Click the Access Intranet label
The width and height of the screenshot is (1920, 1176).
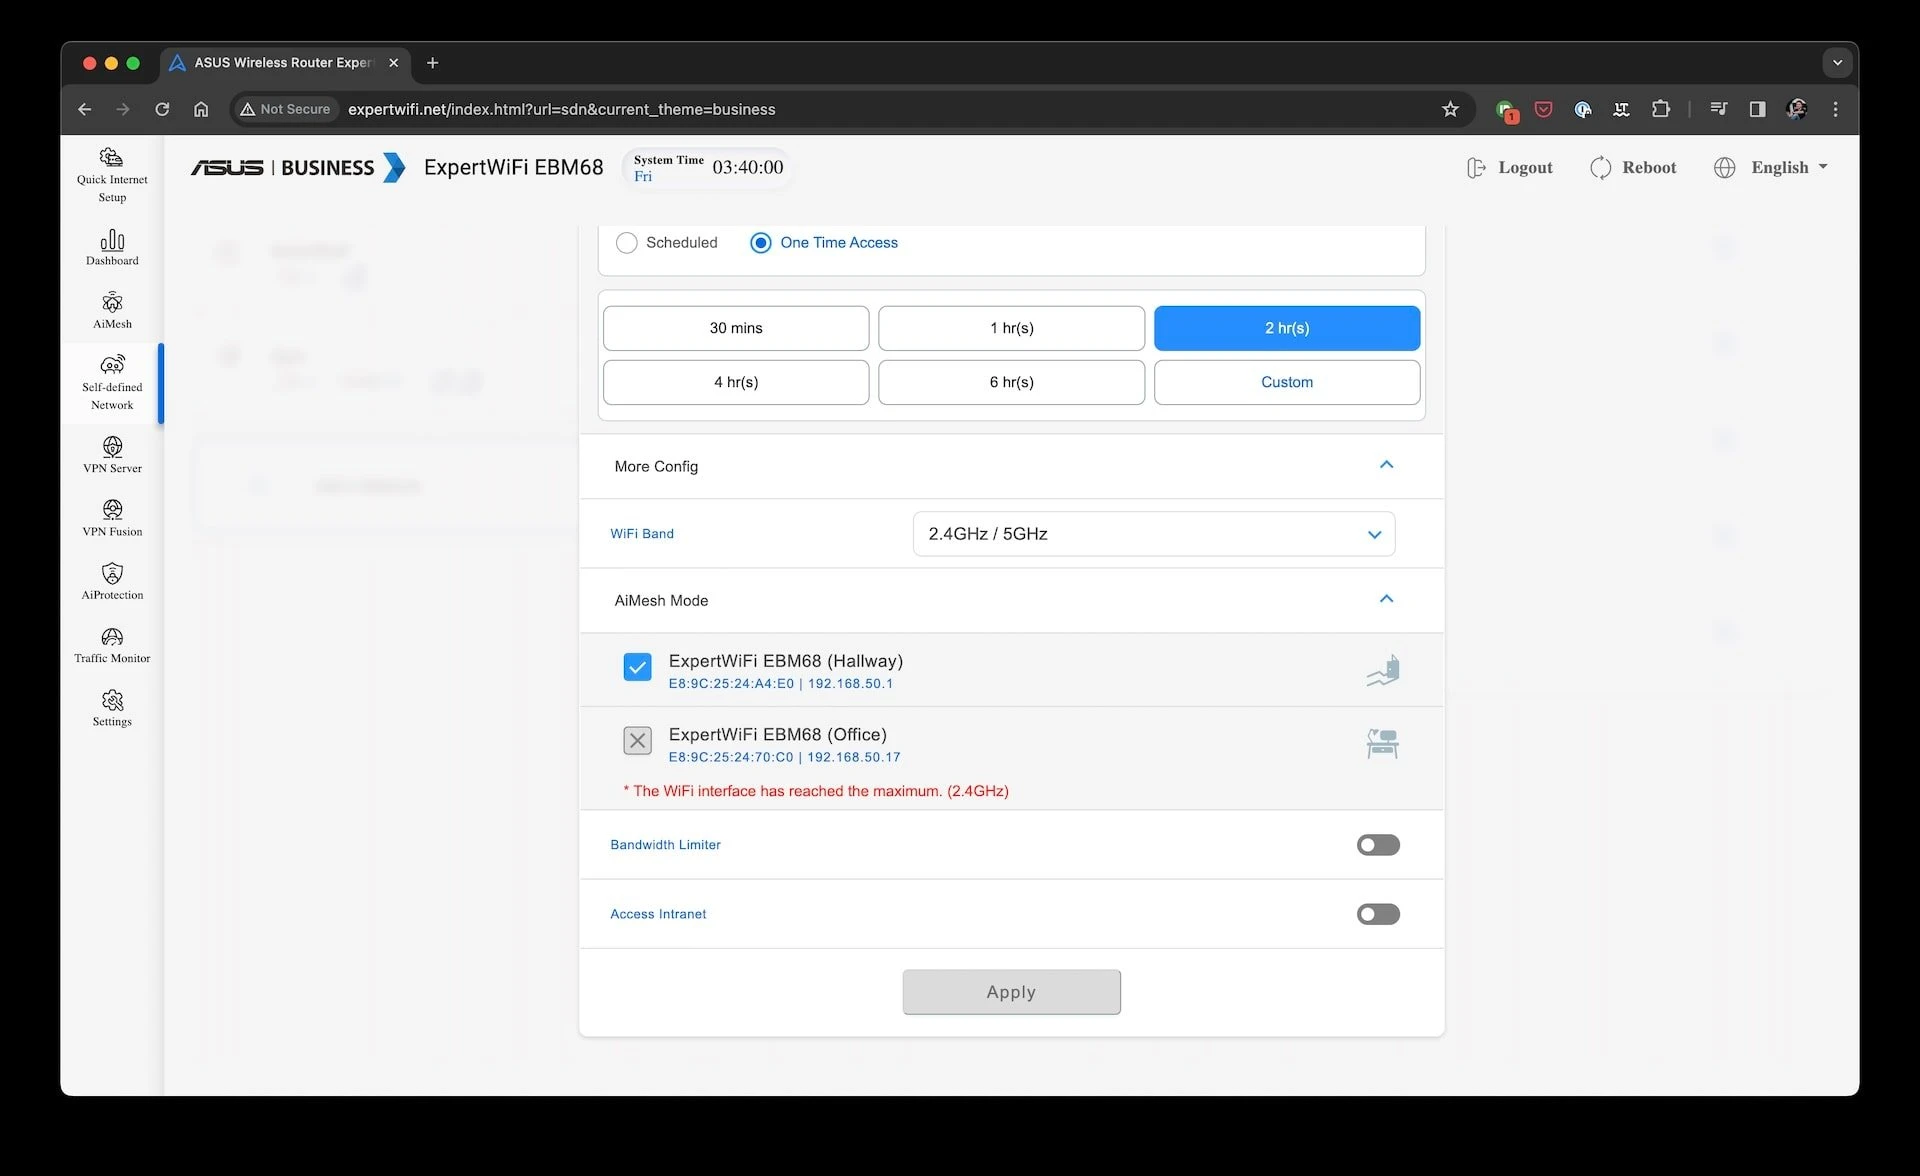pyautogui.click(x=658, y=914)
